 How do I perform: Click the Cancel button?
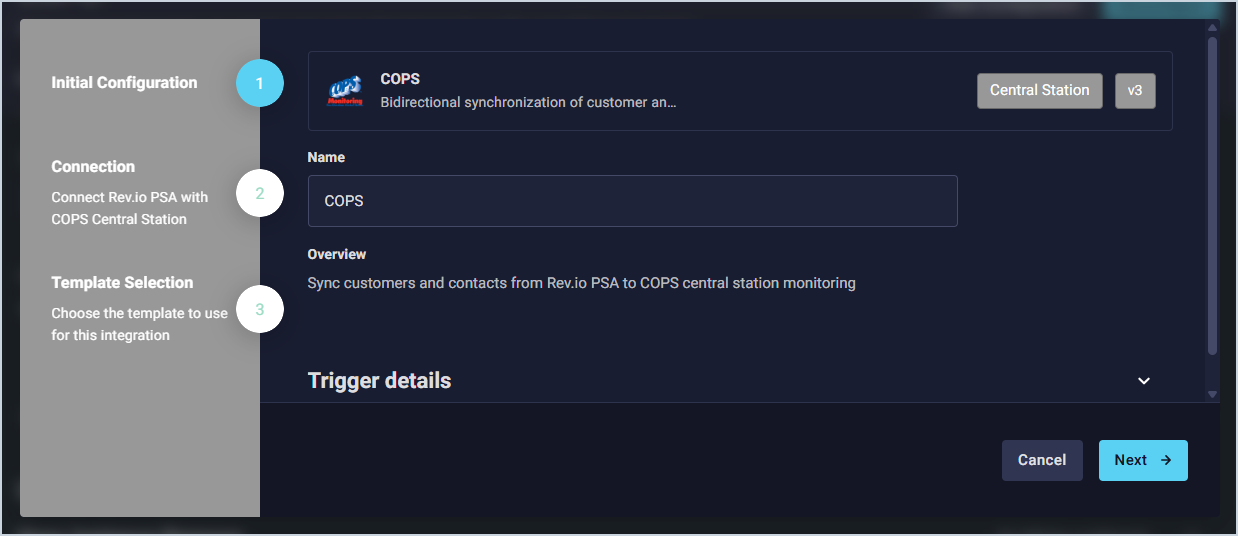[1042, 460]
